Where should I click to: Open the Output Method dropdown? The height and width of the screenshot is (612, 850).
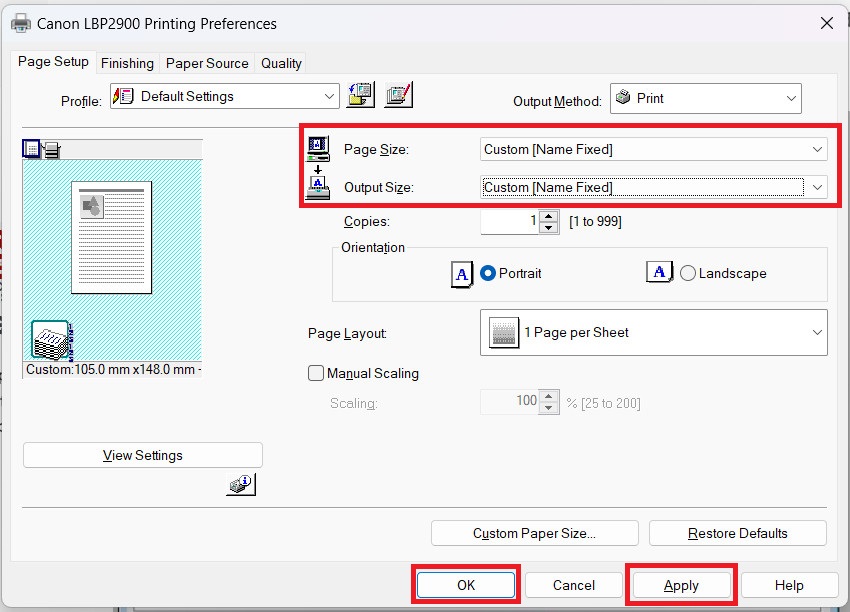pyautogui.click(x=705, y=99)
